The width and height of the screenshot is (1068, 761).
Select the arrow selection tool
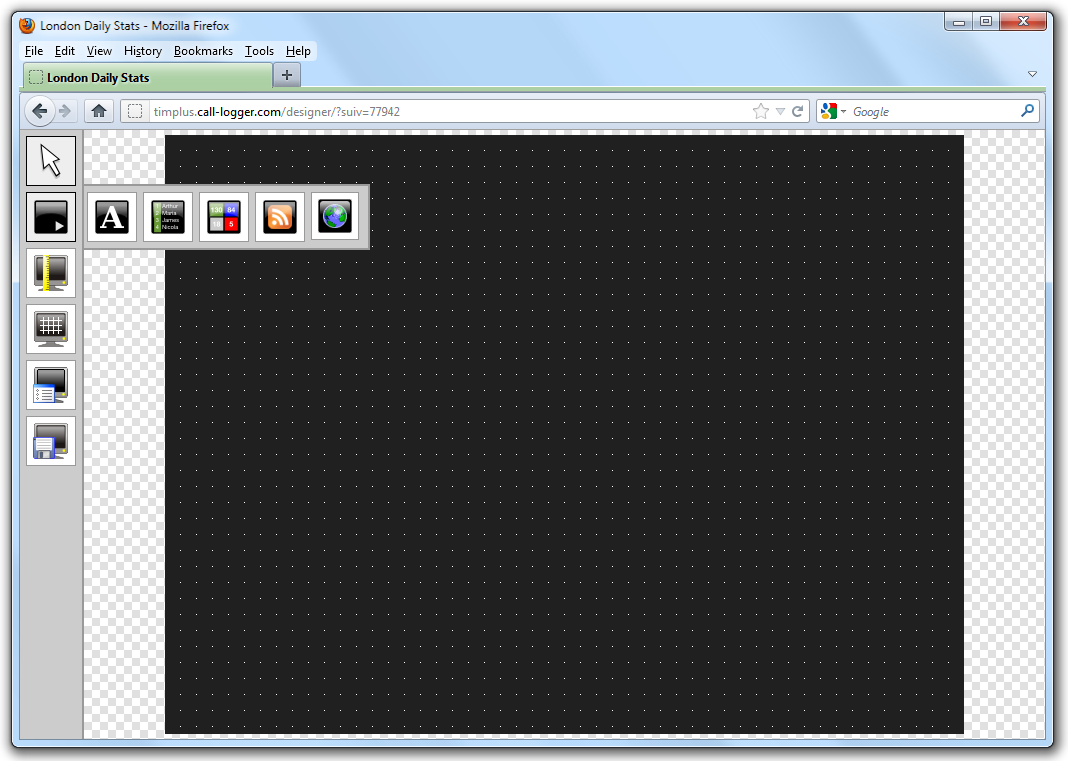click(51, 160)
